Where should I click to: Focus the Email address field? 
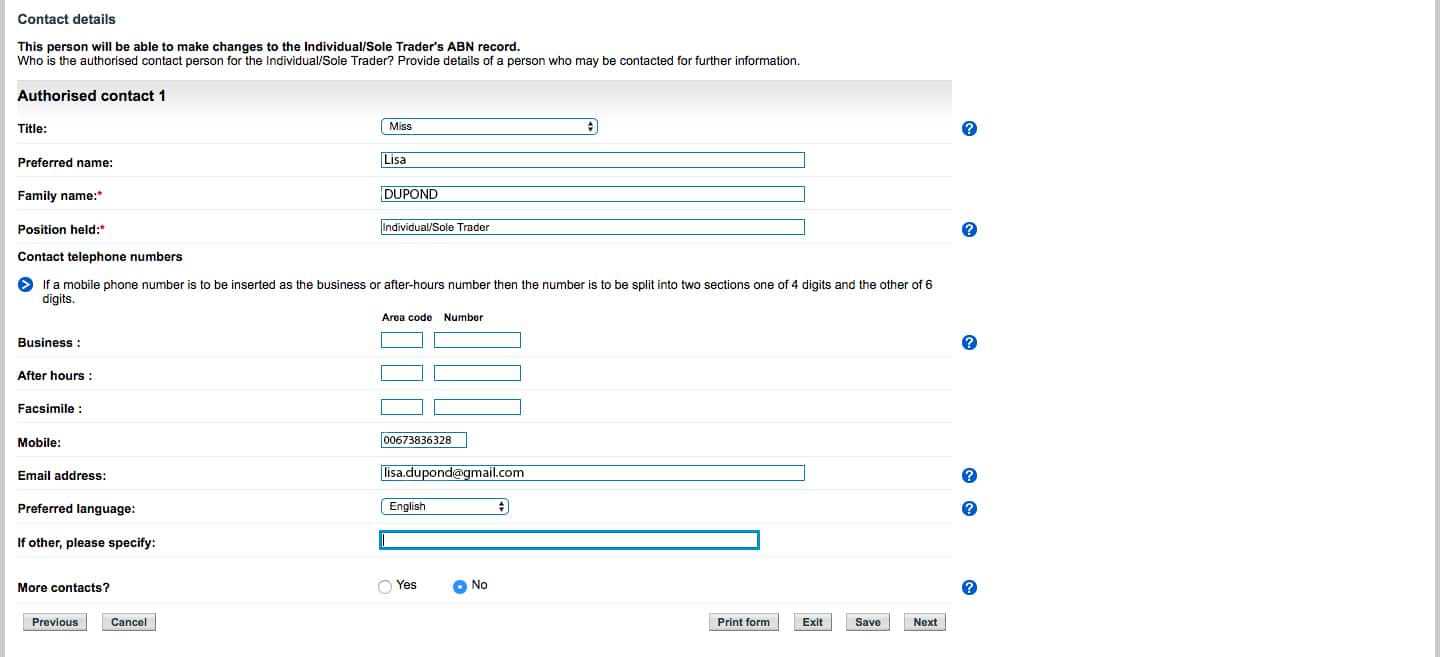tap(593, 473)
